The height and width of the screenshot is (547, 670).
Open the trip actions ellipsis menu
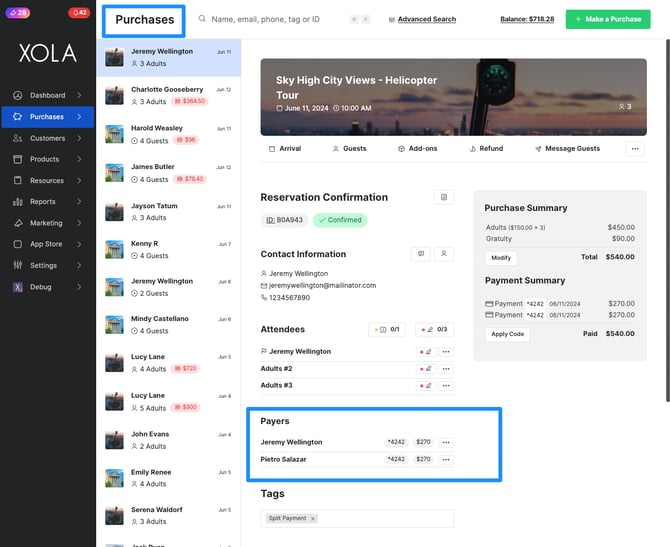pos(635,149)
